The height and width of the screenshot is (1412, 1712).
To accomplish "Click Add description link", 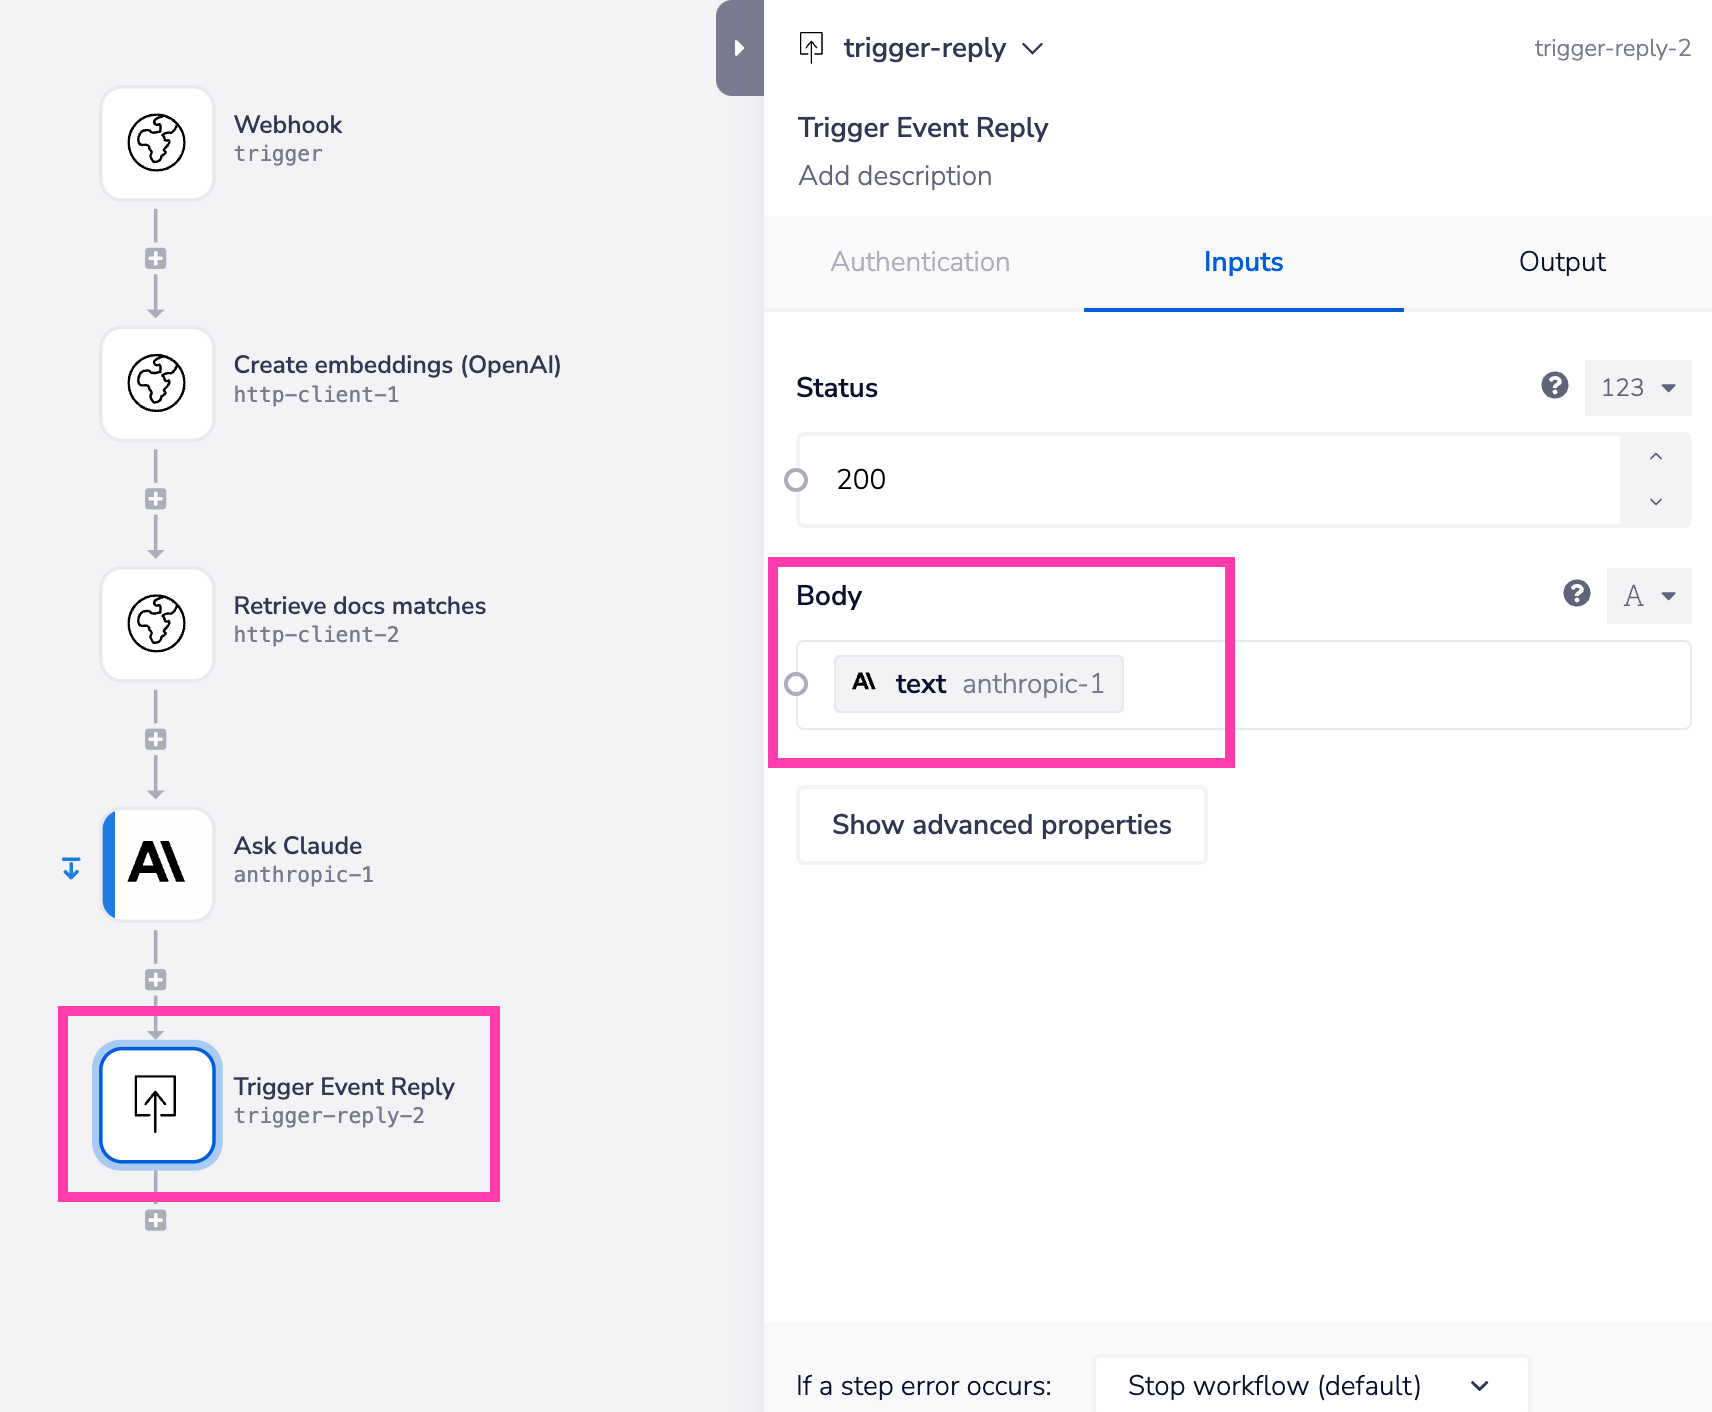I will click(x=895, y=176).
